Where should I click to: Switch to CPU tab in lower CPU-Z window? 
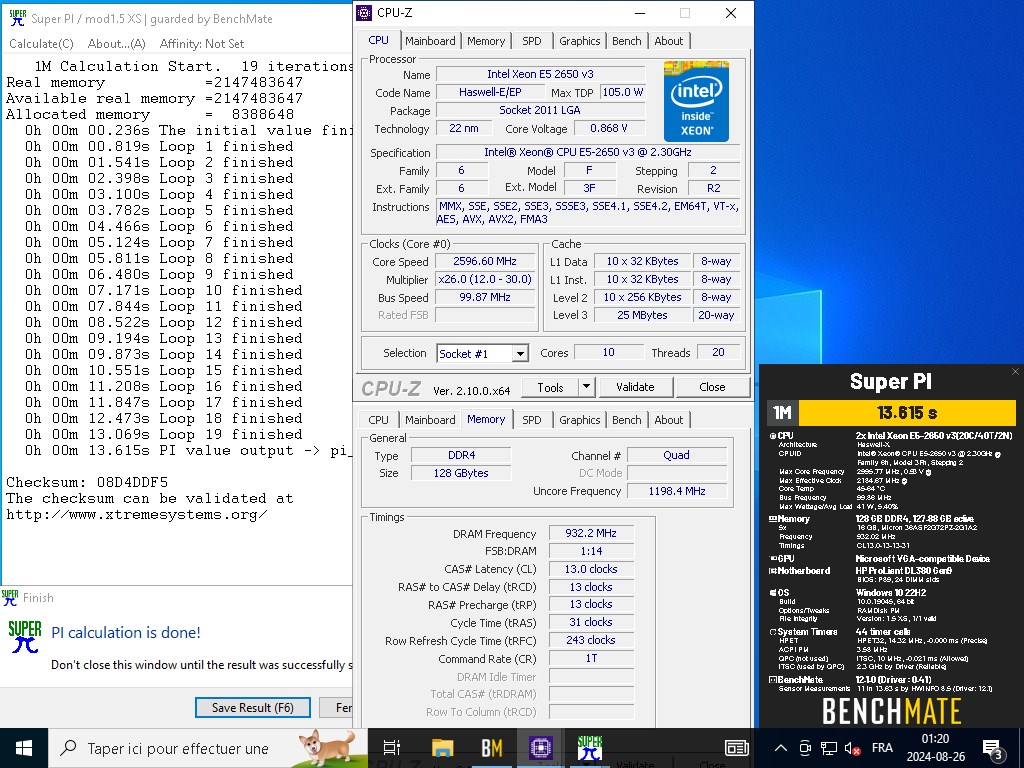click(378, 420)
